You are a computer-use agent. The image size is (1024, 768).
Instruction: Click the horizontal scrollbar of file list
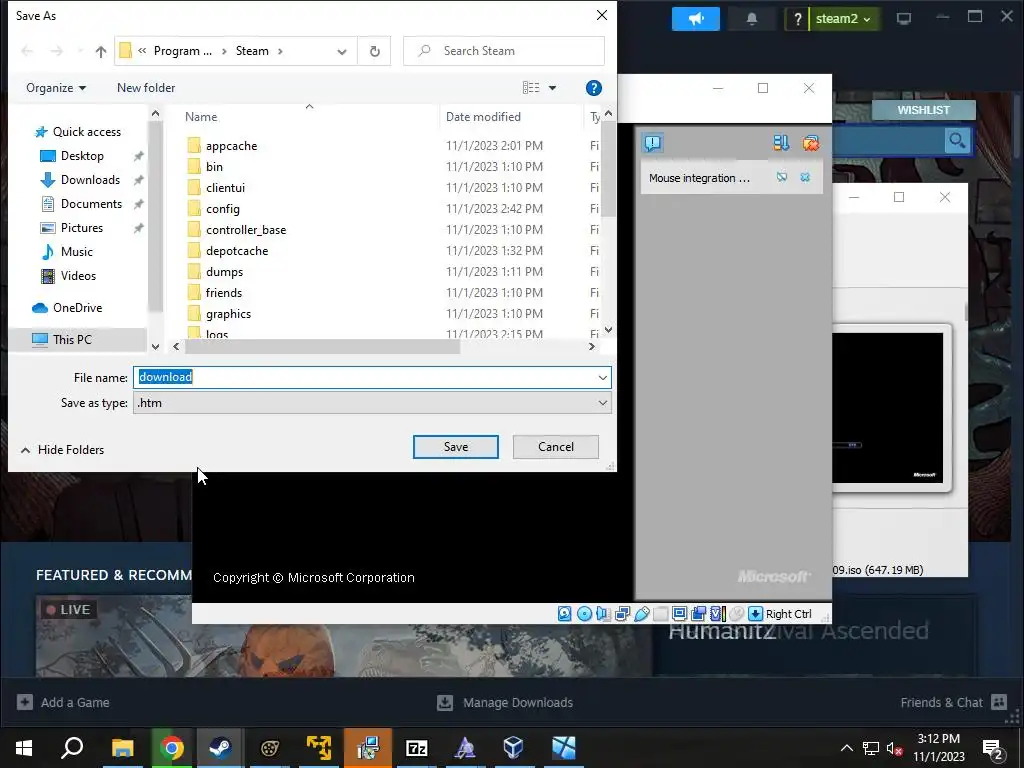[323, 347]
